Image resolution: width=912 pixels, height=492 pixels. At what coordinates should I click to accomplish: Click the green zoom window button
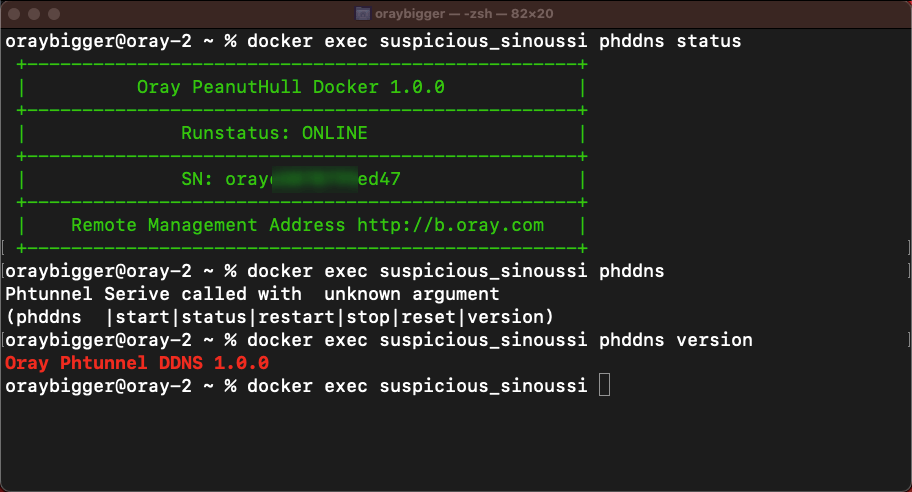click(x=54, y=13)
